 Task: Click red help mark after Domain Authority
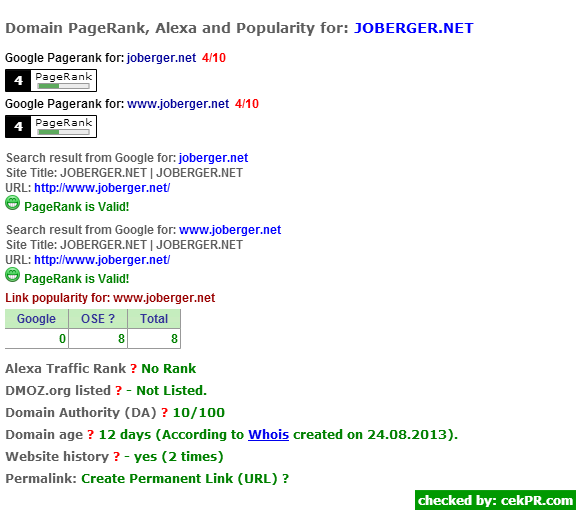coord(164,413)
